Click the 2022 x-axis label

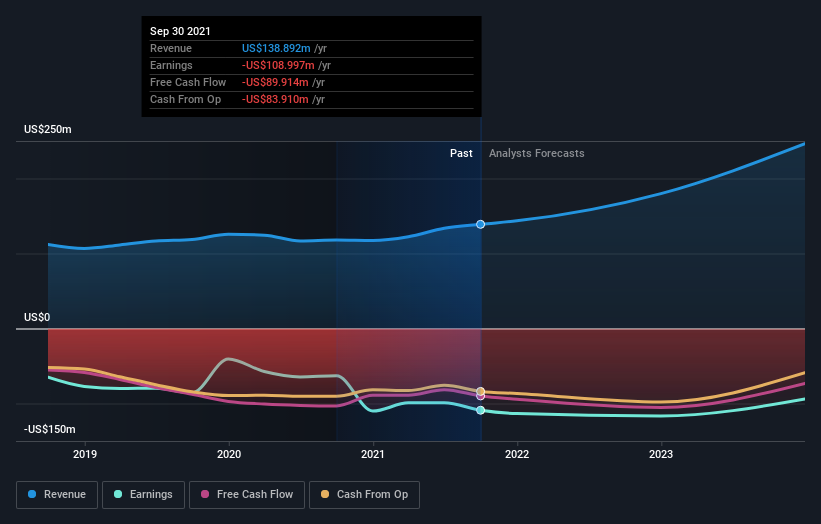(517, 454)
